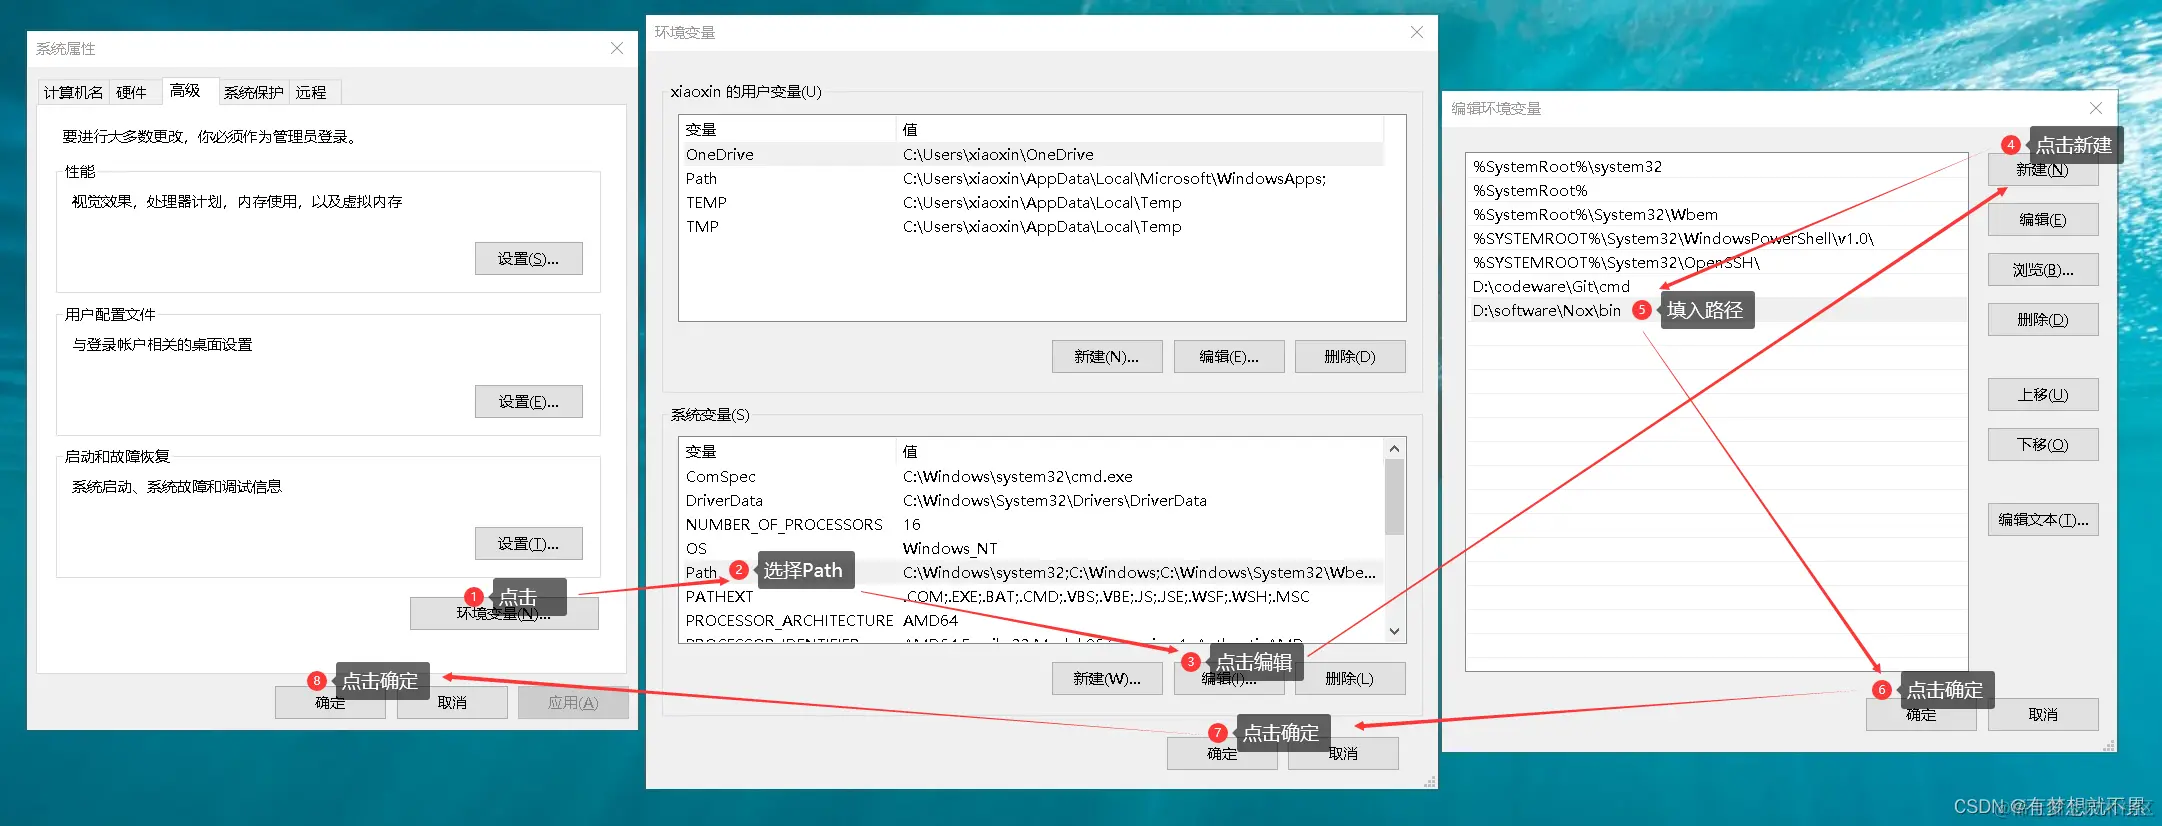This screenshot has height=826, width=2162.
Task: Click 下移(O) to move entry down
Action: (2043, 444)
